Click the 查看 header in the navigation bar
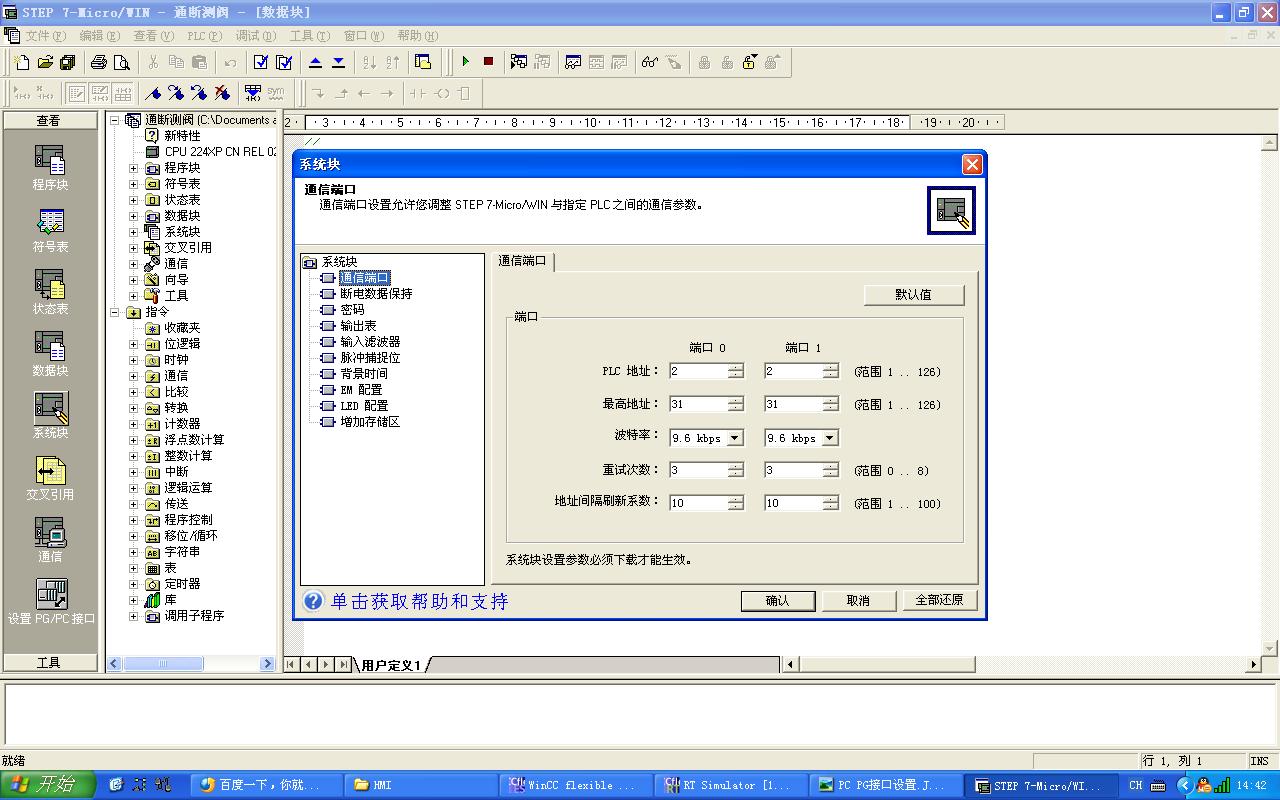This screenshot has width=1280, height=800. pos(49,121)
